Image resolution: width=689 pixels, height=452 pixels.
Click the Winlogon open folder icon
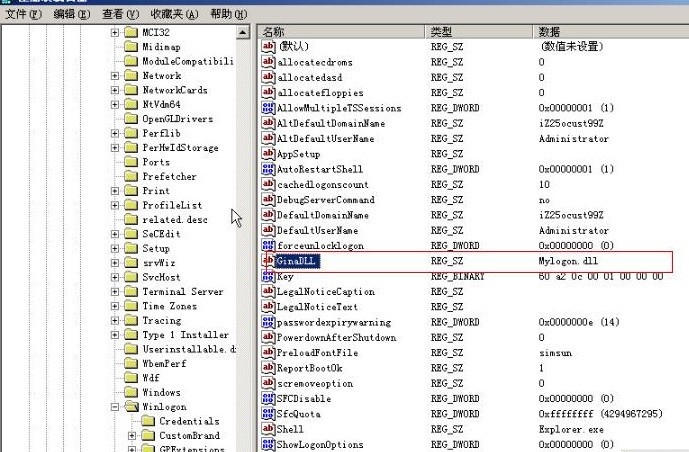(131, 407)
